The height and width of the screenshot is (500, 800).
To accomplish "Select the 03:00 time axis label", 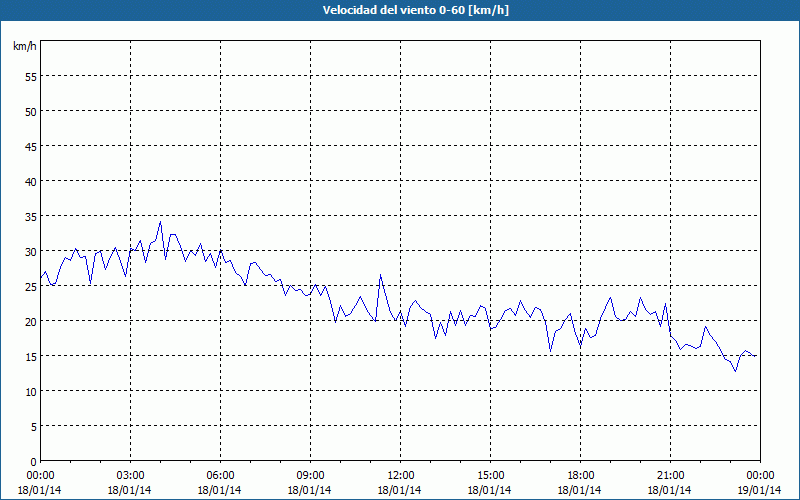I will click(130, 476).
